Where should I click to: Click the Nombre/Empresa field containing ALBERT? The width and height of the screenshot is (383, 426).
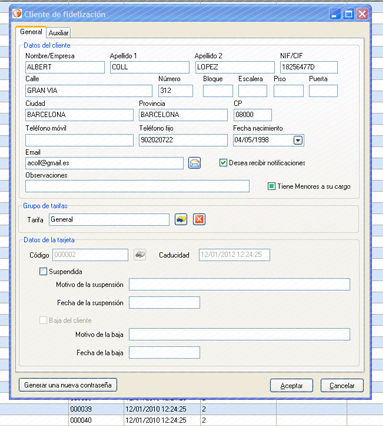pos(65,67)
